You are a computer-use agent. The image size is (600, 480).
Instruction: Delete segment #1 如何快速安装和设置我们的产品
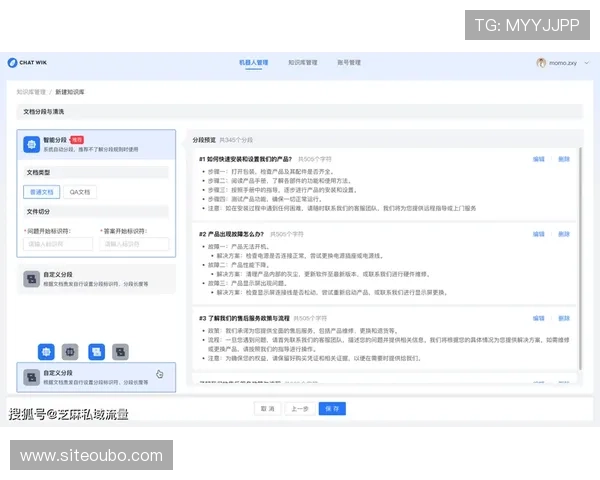[564, 159]
